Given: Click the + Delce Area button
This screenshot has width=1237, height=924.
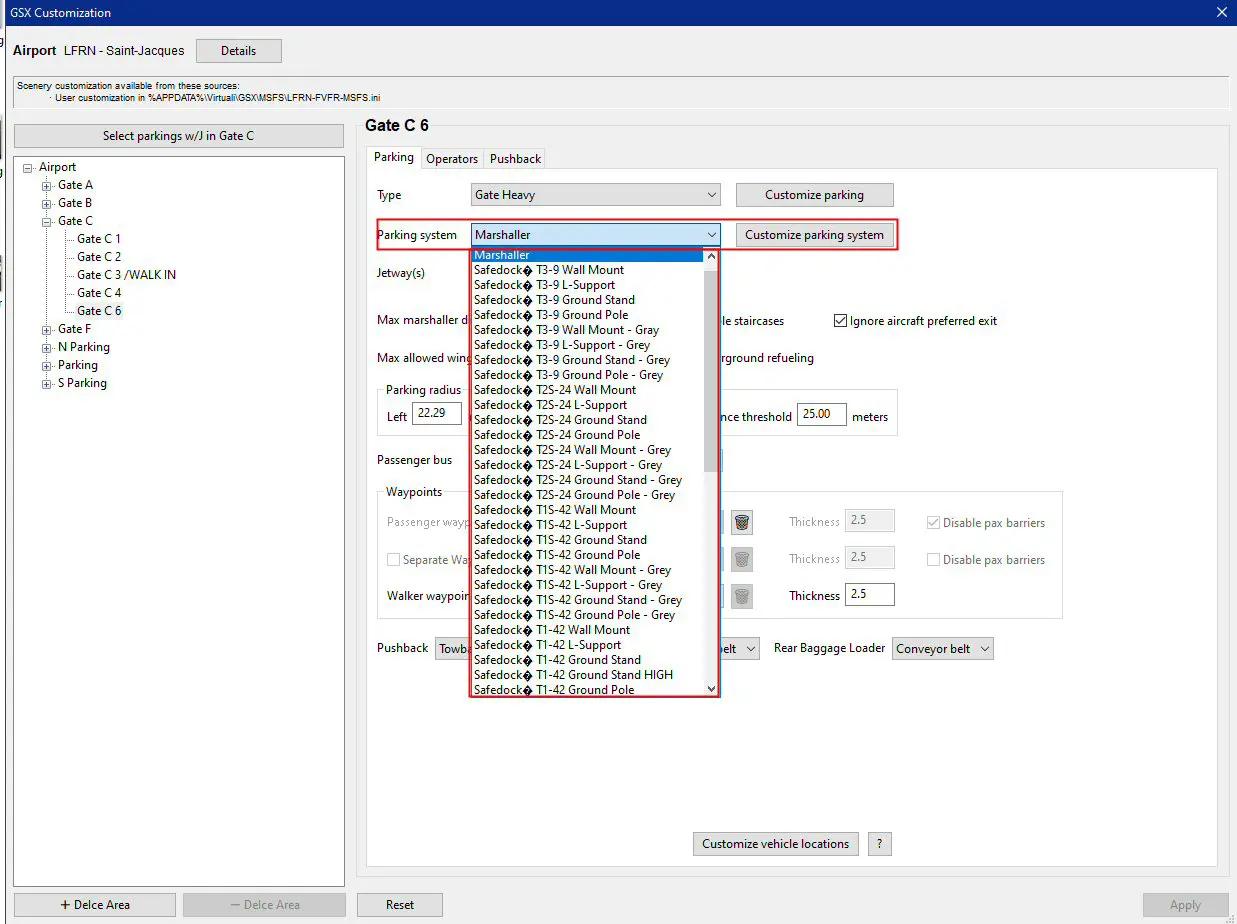Looking at the screenshot, I should [95, 905].
